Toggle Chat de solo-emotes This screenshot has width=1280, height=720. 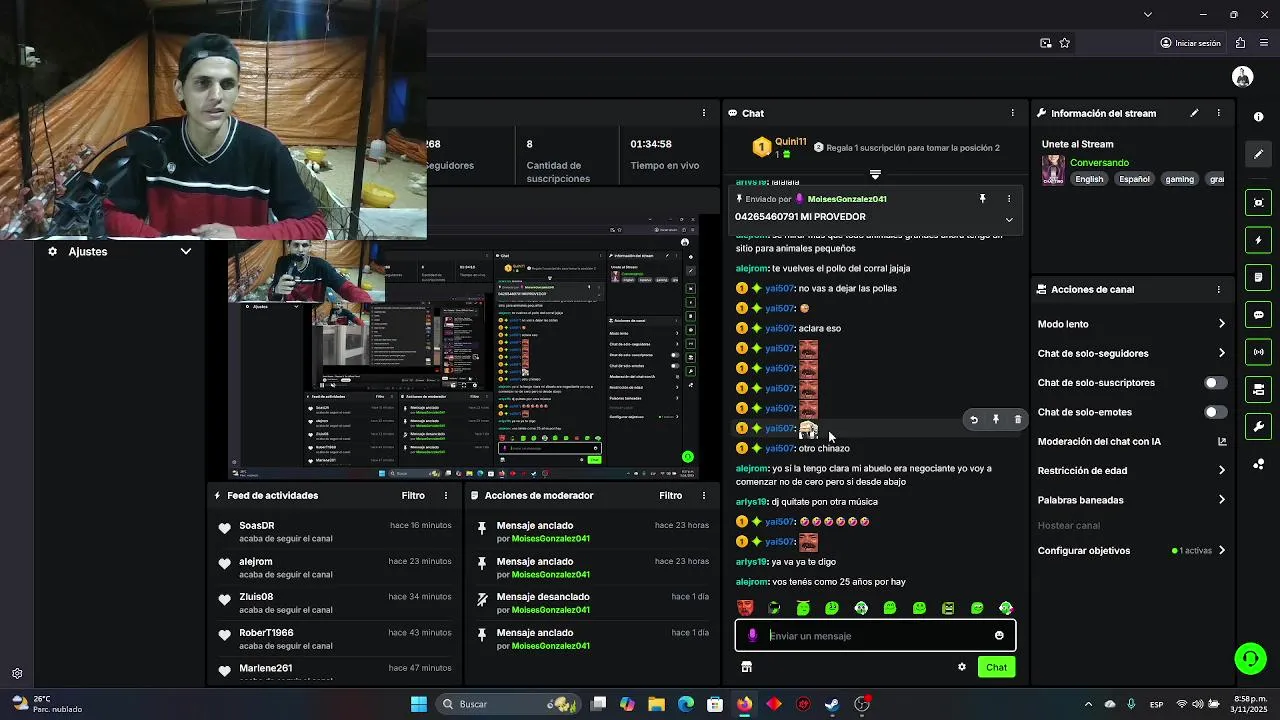pyautogui.click(x=1215, y=412)
